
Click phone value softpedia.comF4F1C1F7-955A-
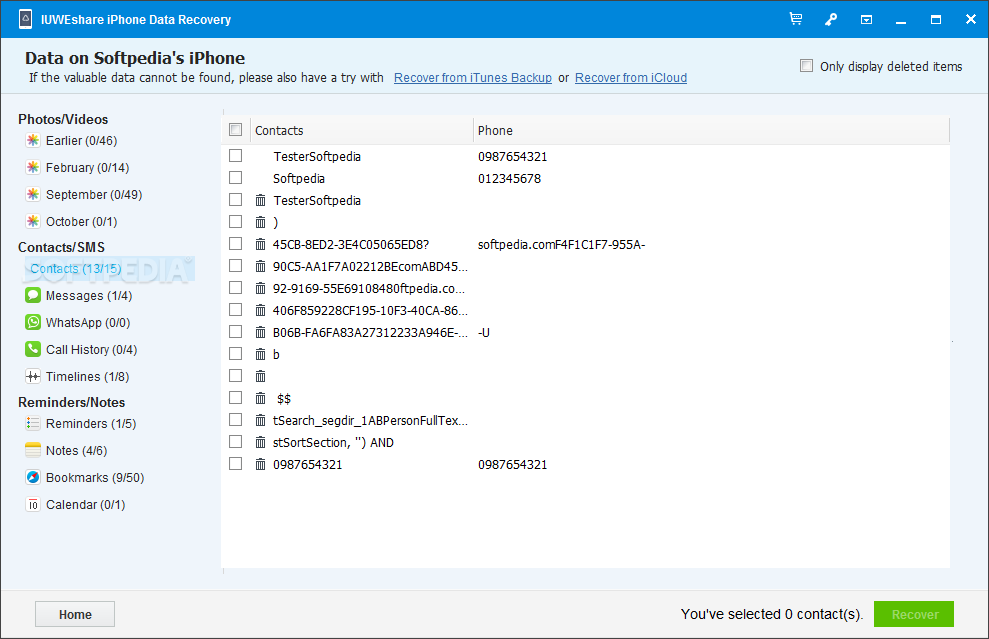point(561,245)
